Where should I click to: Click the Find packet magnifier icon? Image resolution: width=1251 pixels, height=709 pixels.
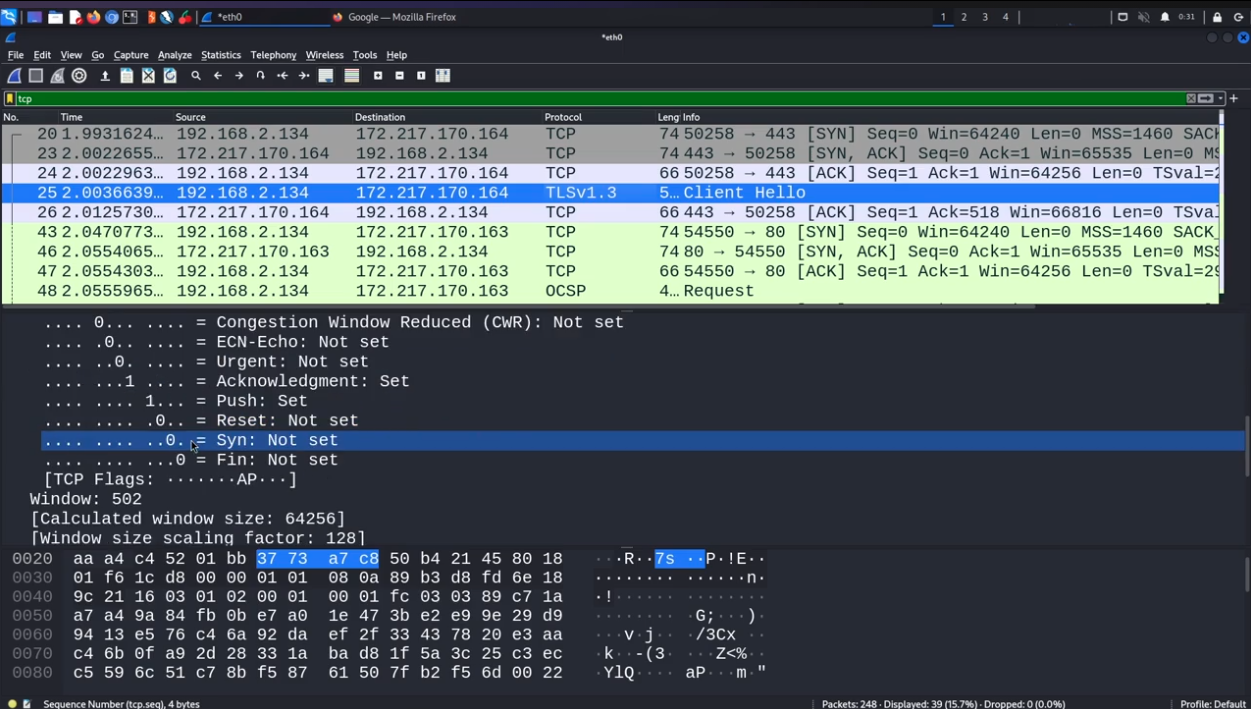pos(196,76)
